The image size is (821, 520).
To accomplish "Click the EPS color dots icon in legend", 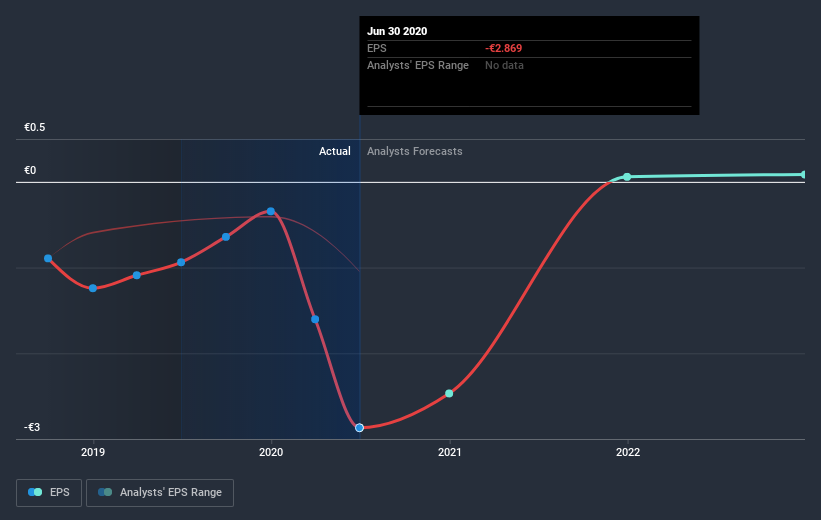I will click(35, 492).
